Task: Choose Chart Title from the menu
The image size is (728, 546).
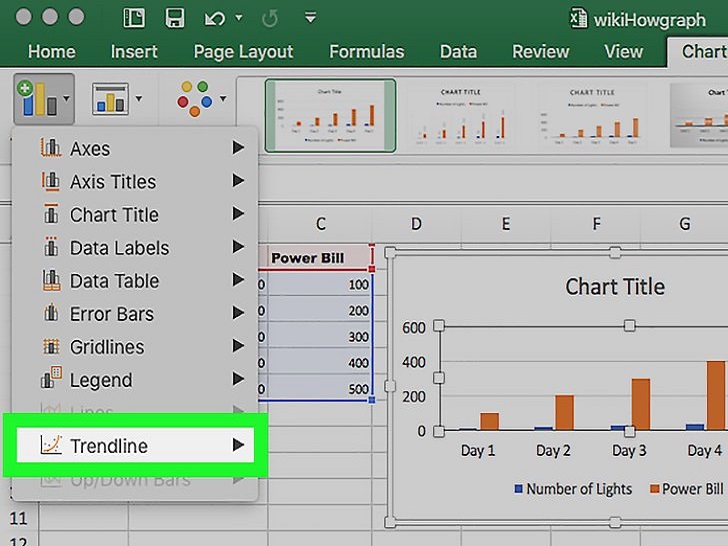Action: [134, 214]
